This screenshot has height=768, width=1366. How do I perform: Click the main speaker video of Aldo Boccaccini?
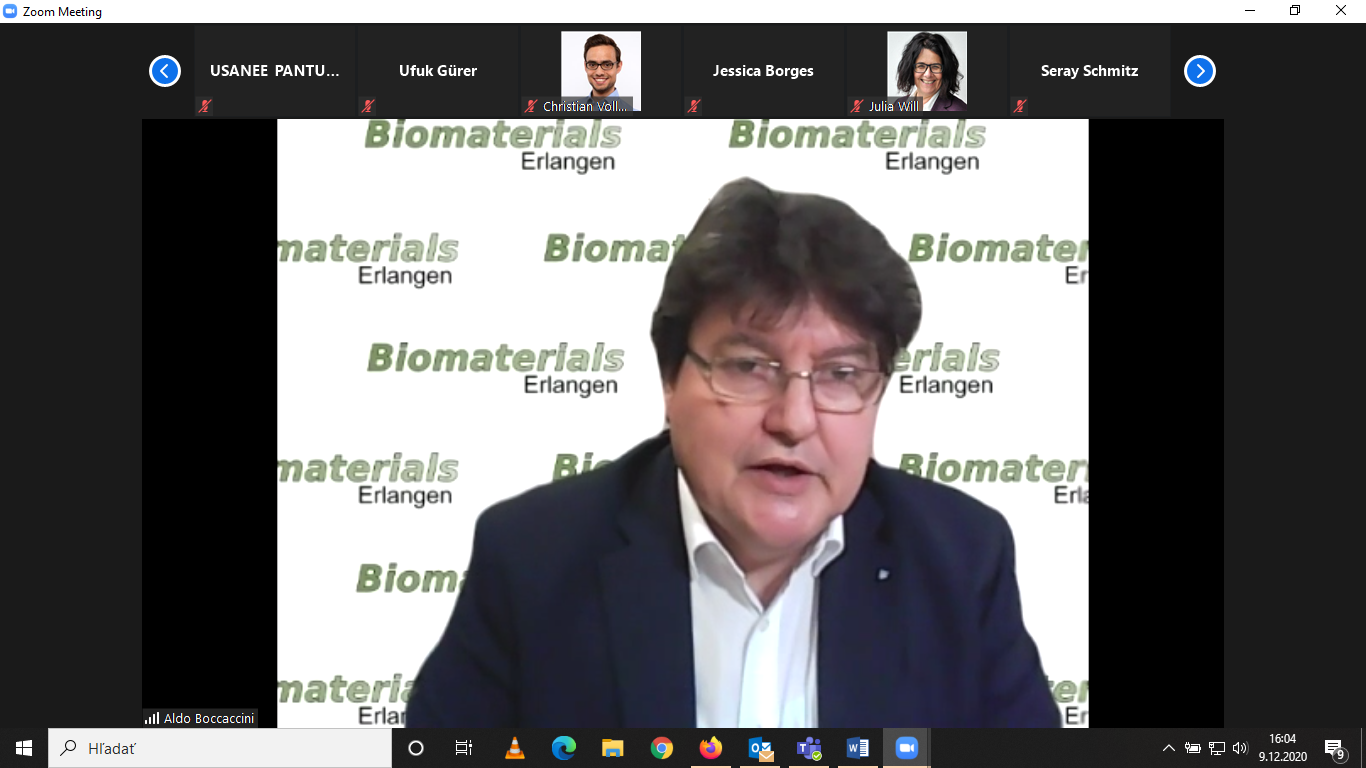coord(683,423)
